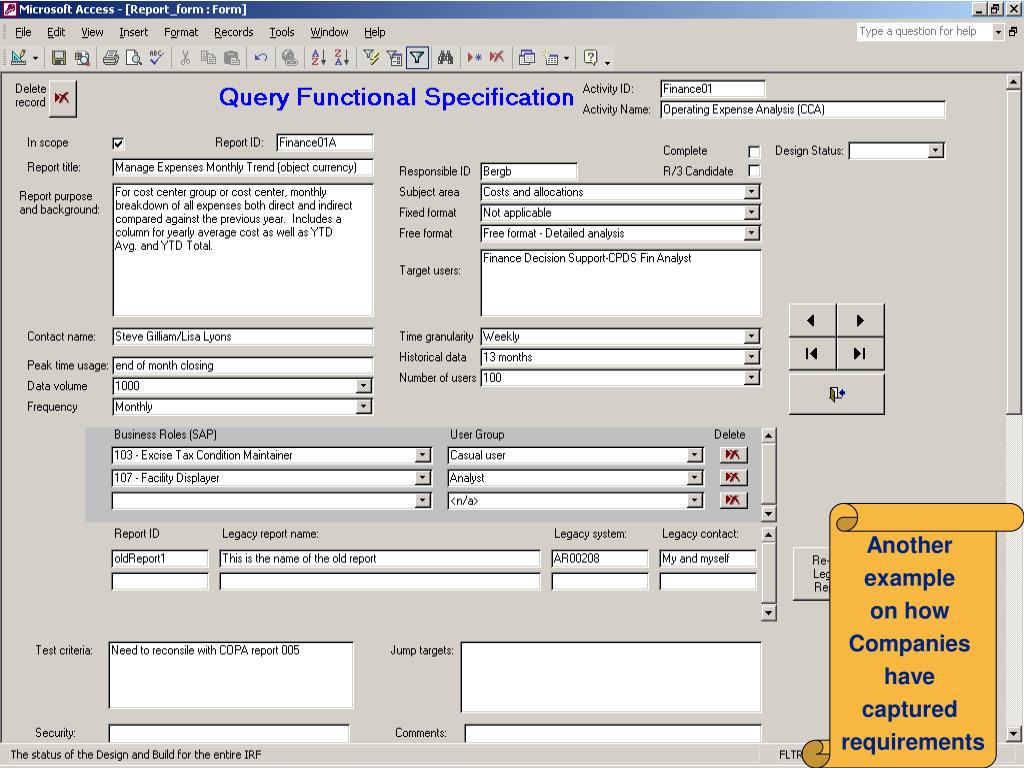The width and height of the screenshot is (1024, 768).
Task: Save the form with the floppy disk icon
Action: point(59,58)
